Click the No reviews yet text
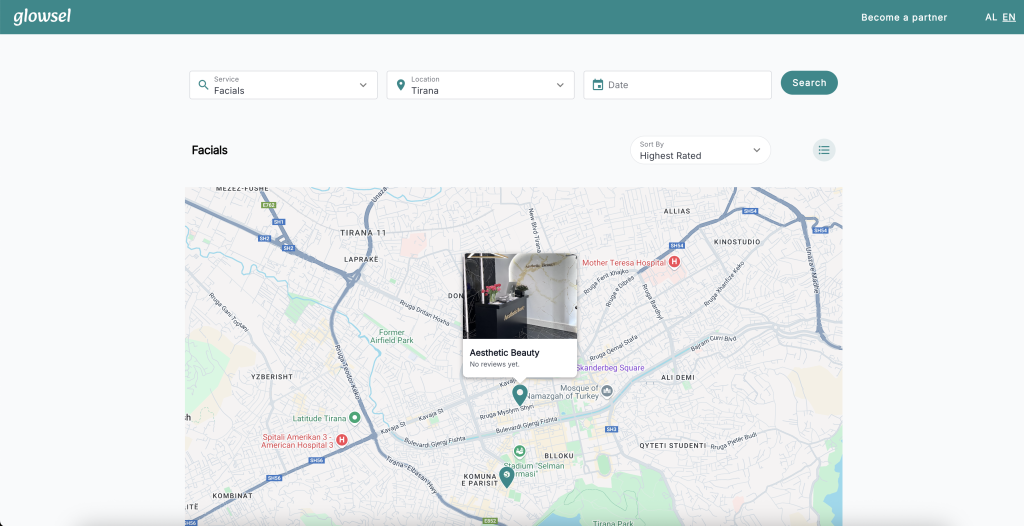This screenshot has width=1024, height=526. coord(494,364)
